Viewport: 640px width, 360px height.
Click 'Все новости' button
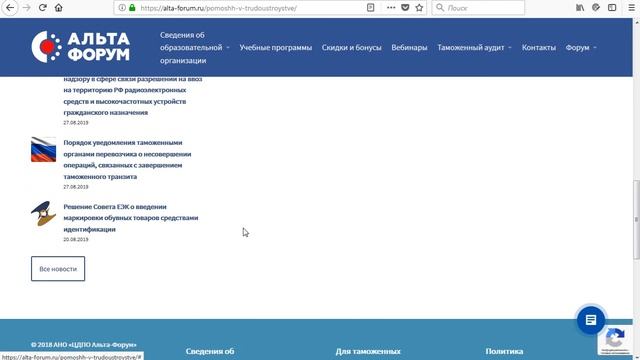58,269
